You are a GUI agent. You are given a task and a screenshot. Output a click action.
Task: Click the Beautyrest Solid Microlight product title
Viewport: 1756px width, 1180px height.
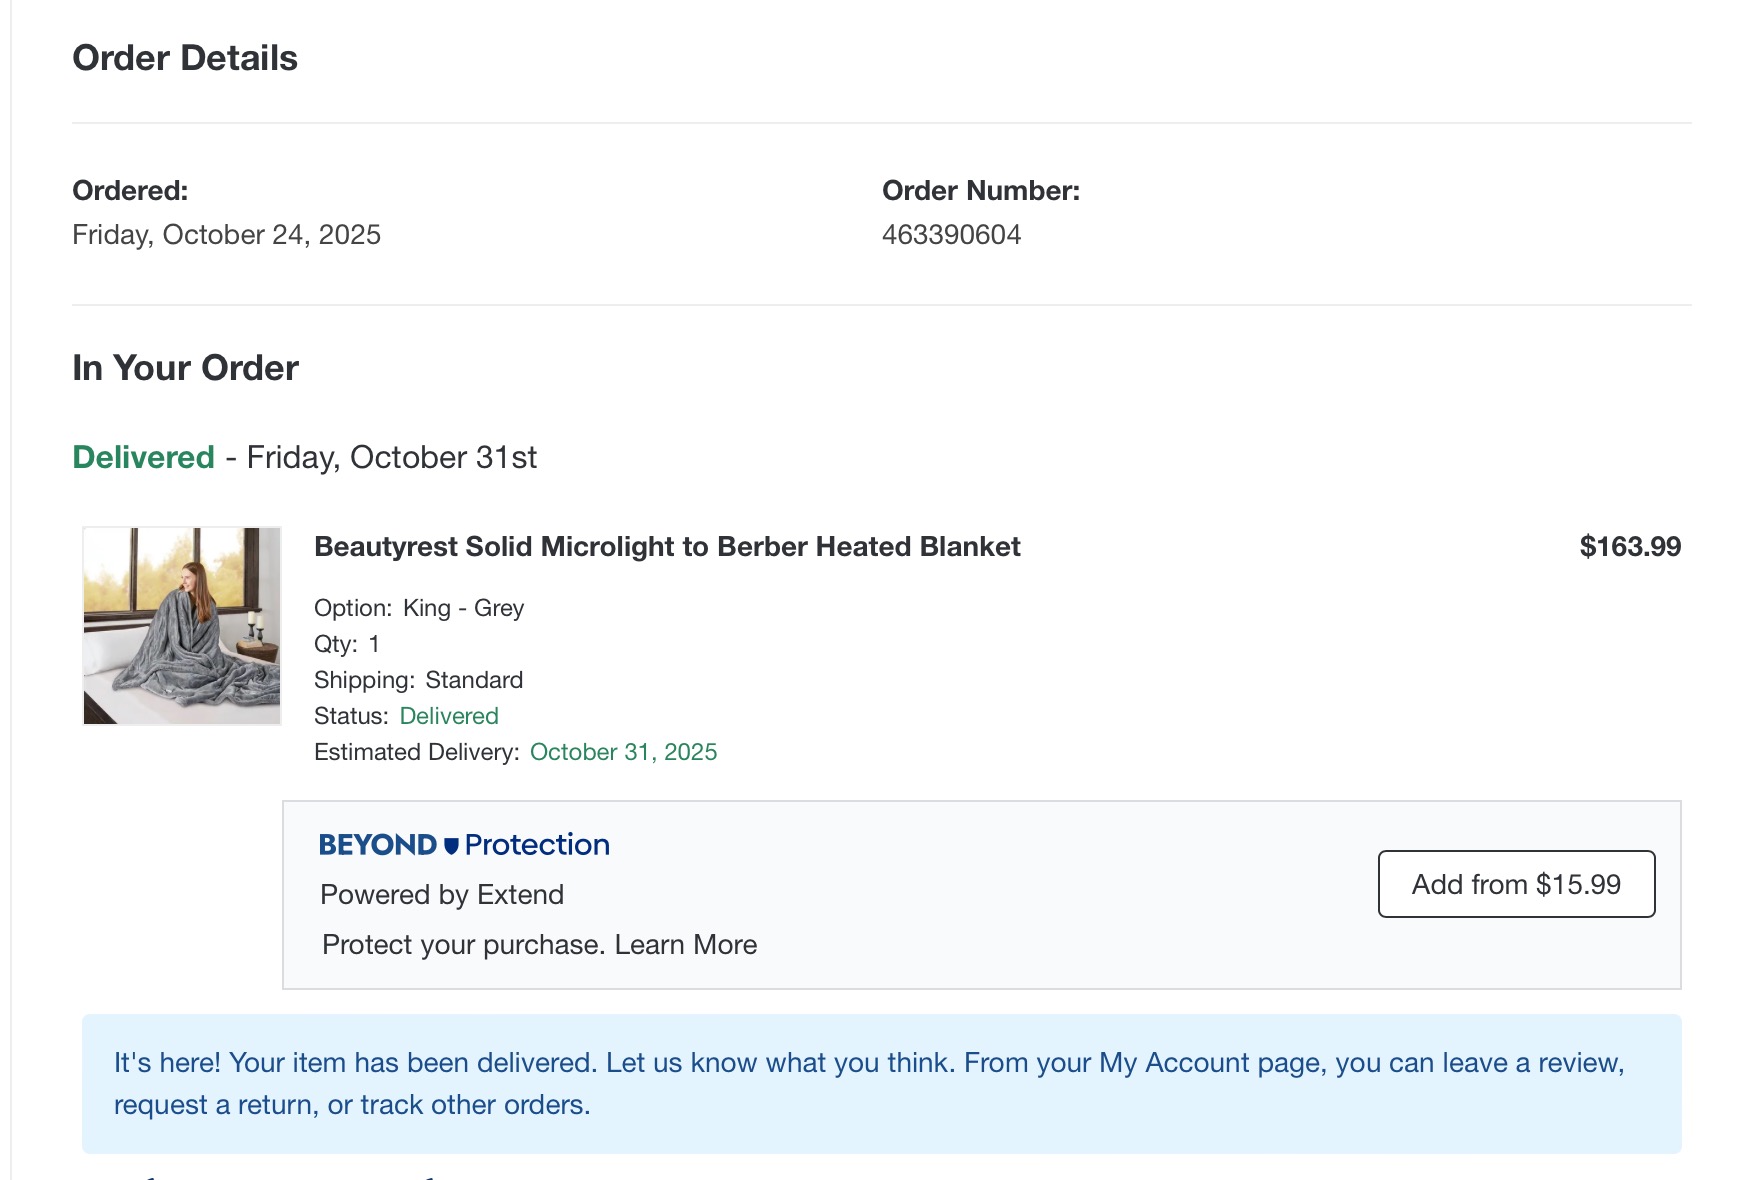pos(667,547)
